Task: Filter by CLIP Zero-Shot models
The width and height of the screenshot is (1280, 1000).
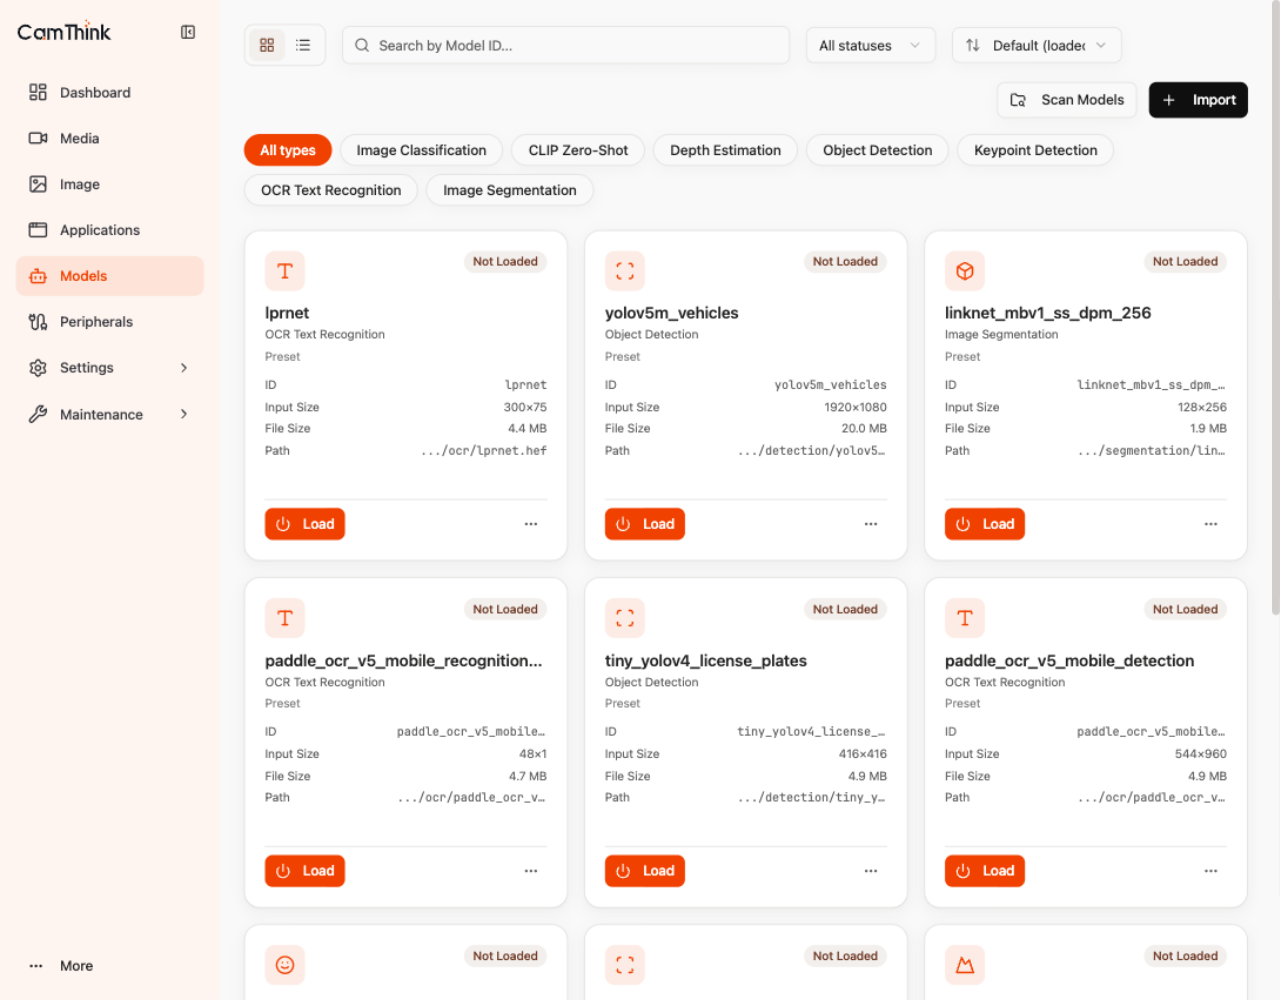Action: pos(579,150)
